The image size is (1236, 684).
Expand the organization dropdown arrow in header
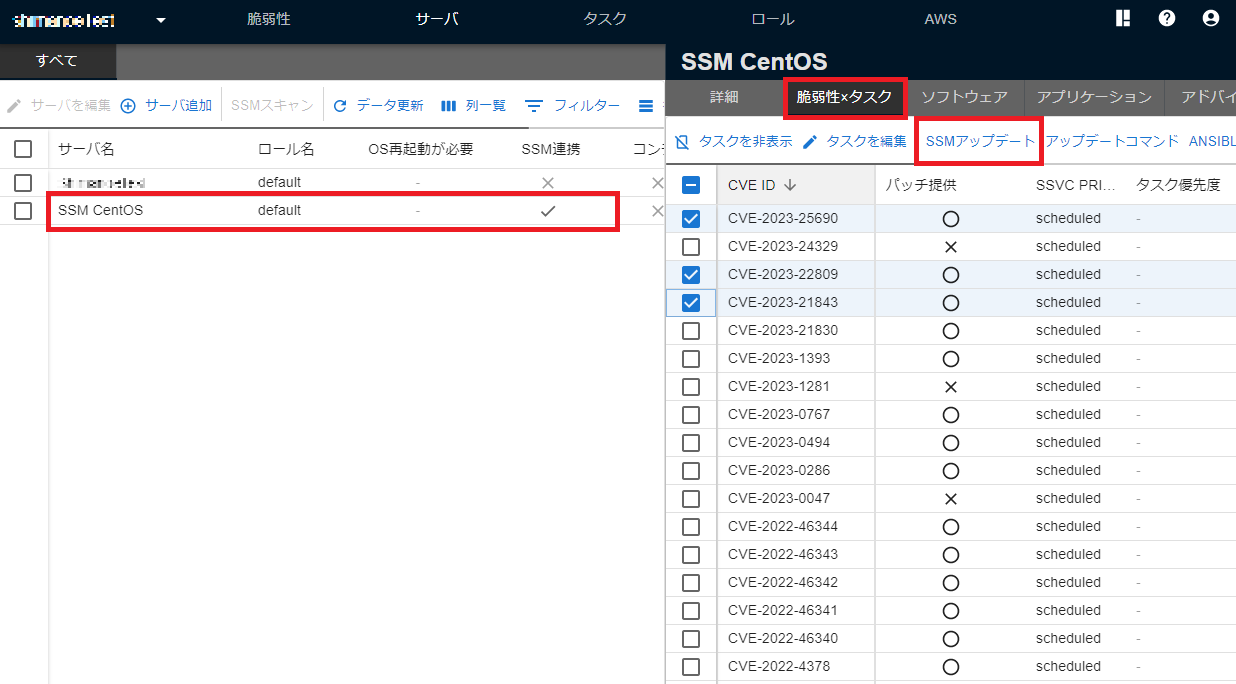point(160,20)
